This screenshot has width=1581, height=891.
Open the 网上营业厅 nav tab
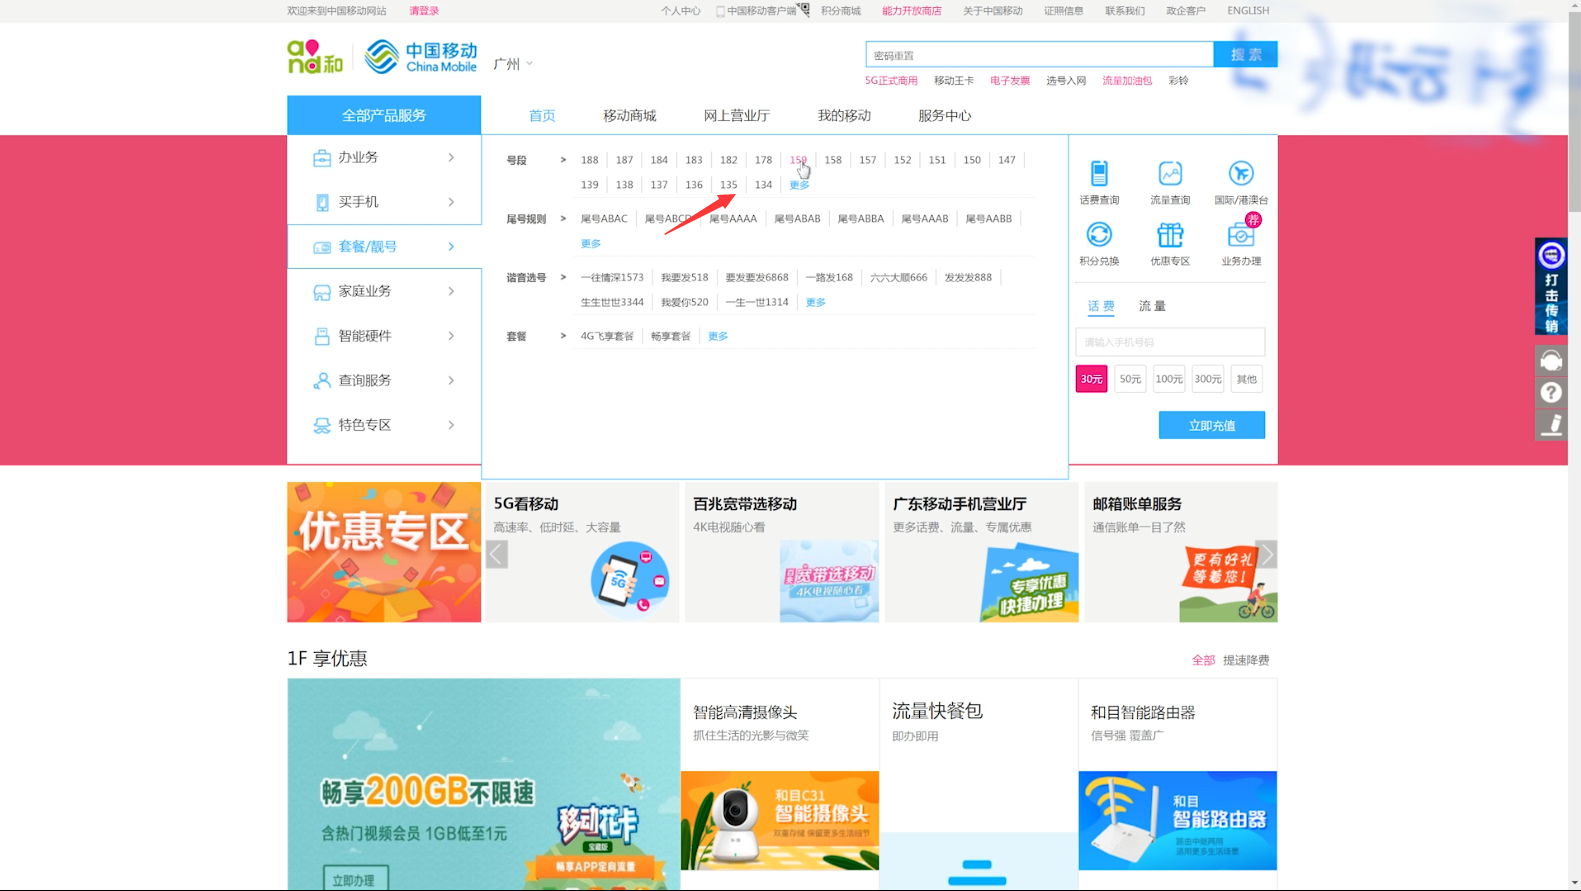737,116
